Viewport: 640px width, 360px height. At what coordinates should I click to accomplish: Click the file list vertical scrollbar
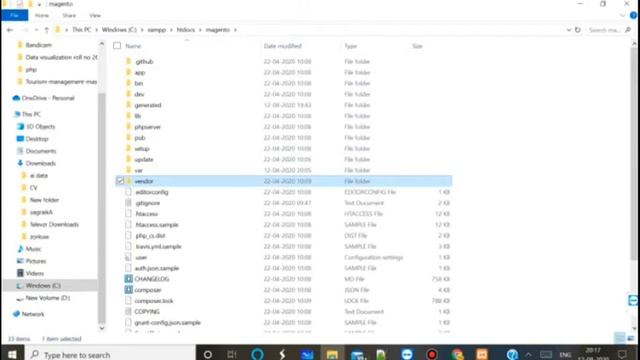(x=634, y=153)
